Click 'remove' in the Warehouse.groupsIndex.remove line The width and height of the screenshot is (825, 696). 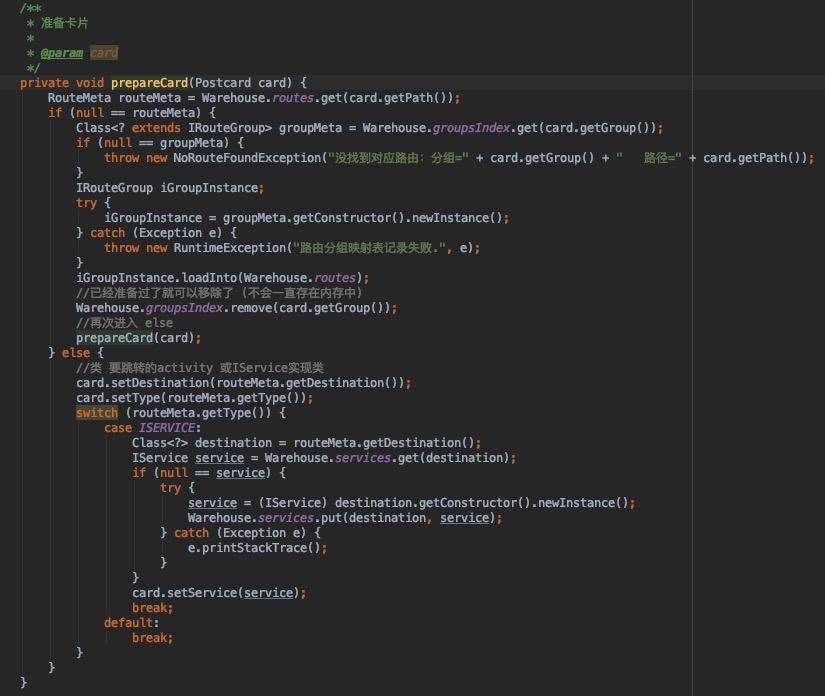coord(251,308)
